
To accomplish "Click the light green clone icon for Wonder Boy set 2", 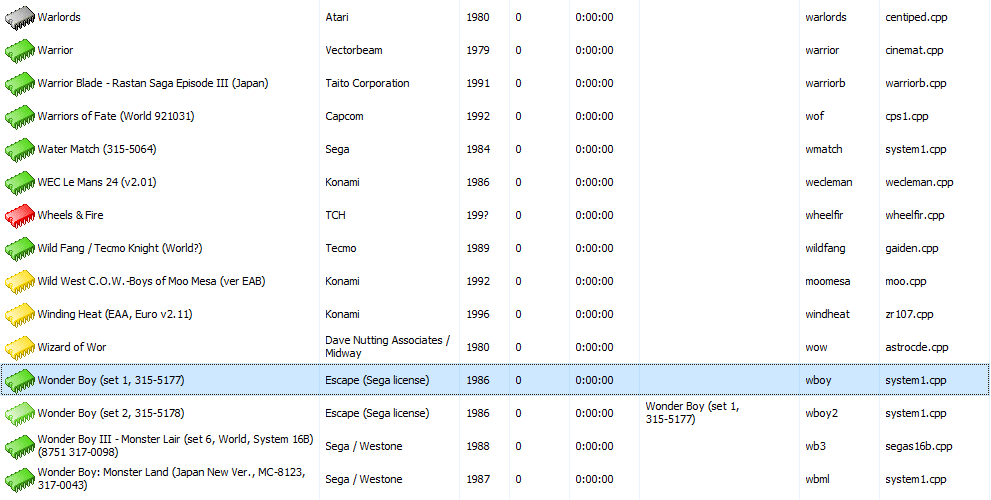I will pyautogui.click(x=20, y=414).
